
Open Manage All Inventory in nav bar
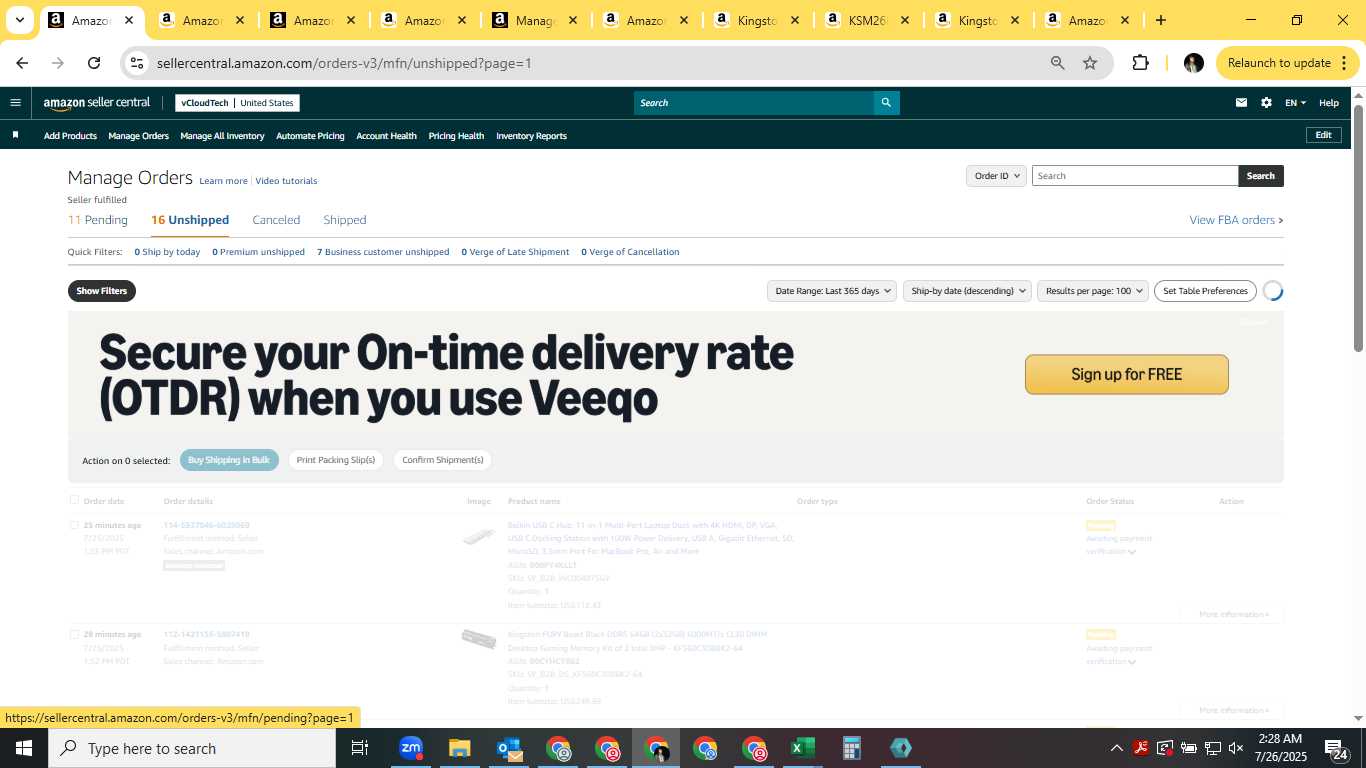pyautogui.click(x=222, y=136)
